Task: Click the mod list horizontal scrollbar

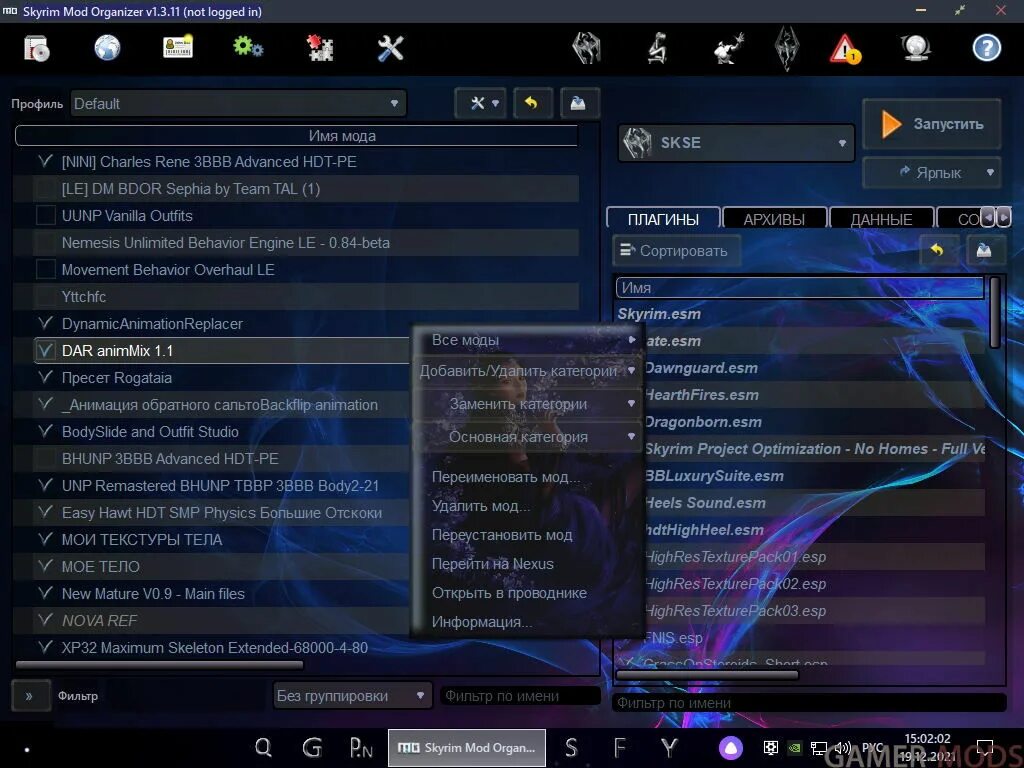Action: [159, 665]
